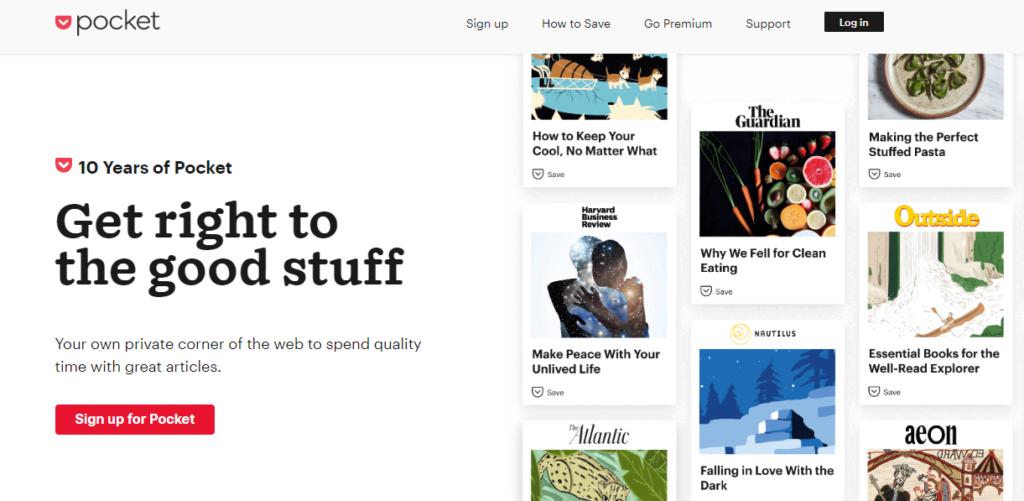Open the Guardian fruits and vegetables image

pyautogui.click(x=767, y=184)
